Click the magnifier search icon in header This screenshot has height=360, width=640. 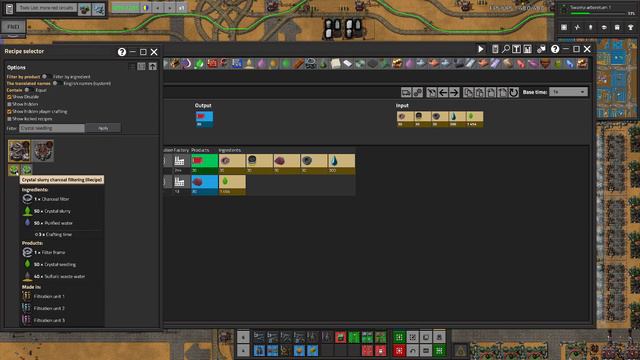(x=506, y=49)
